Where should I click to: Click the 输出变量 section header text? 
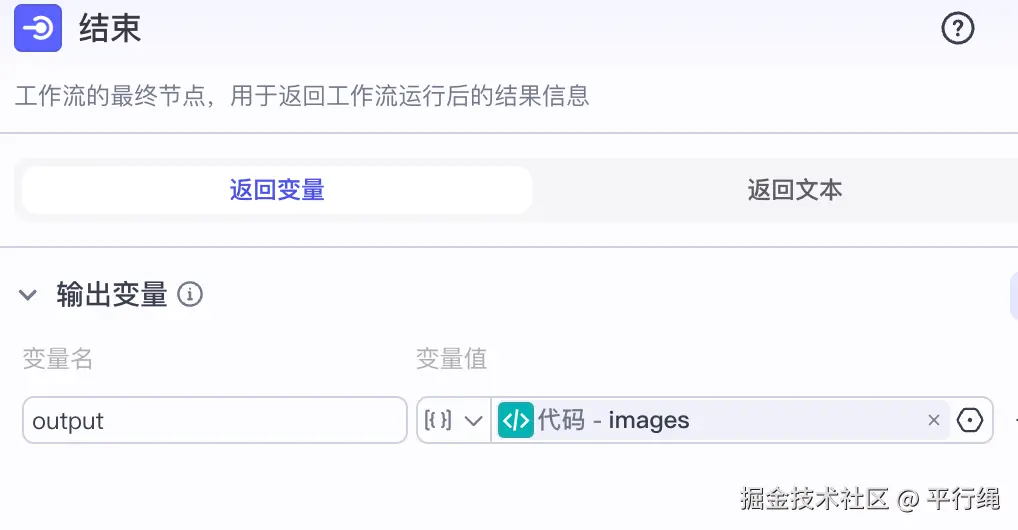(x=112, y=295)
